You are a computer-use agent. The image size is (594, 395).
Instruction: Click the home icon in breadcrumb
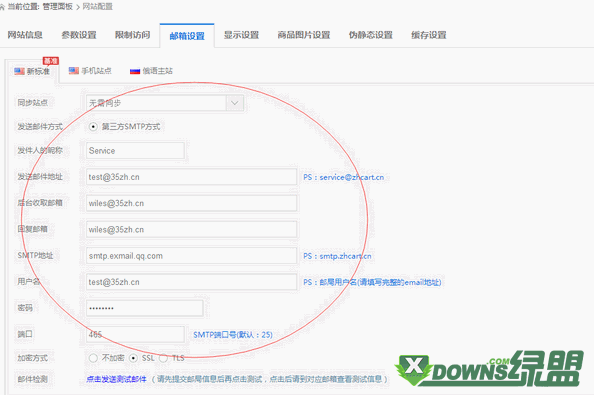tap(2, 7)
